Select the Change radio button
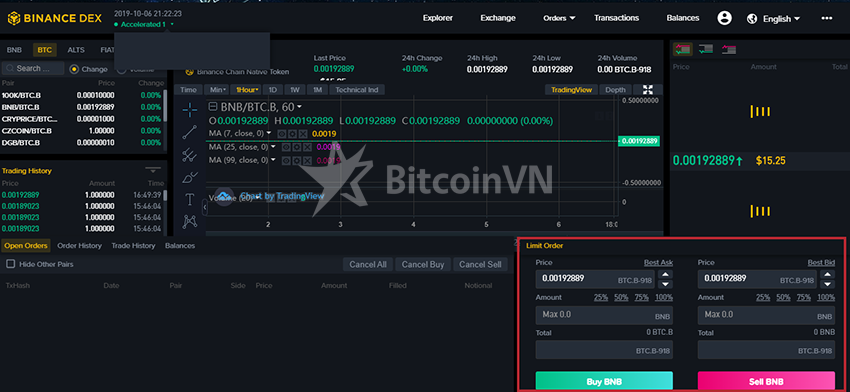850x392 pixels. tap(74, 69)
